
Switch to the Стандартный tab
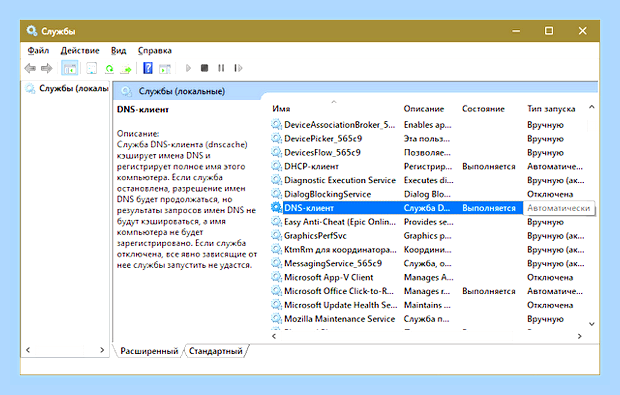216,351
